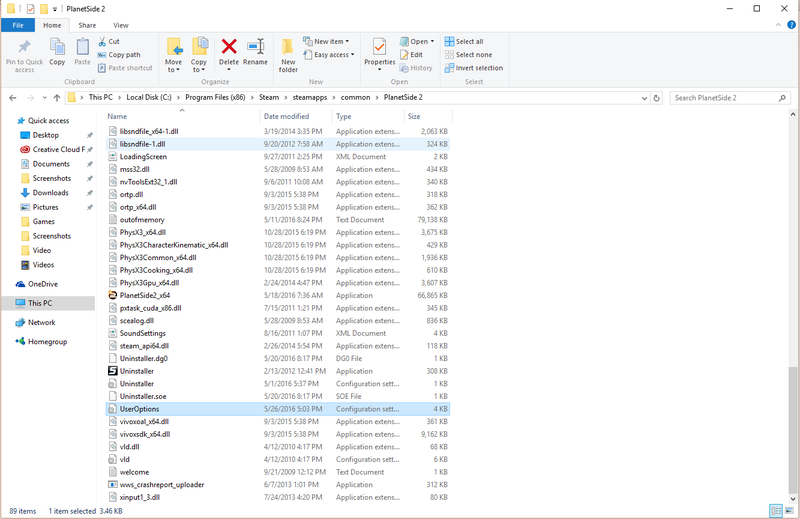Select the UserOptions configuration file

coord(278,409)
